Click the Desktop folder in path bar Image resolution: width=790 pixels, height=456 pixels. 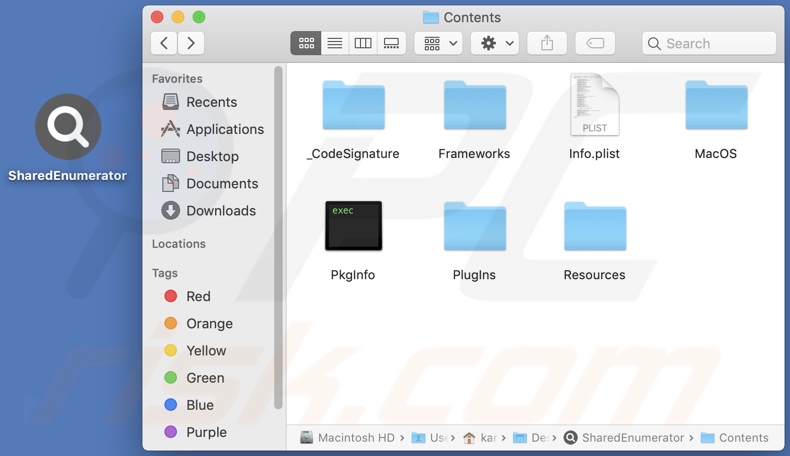[x=531, y=438]
